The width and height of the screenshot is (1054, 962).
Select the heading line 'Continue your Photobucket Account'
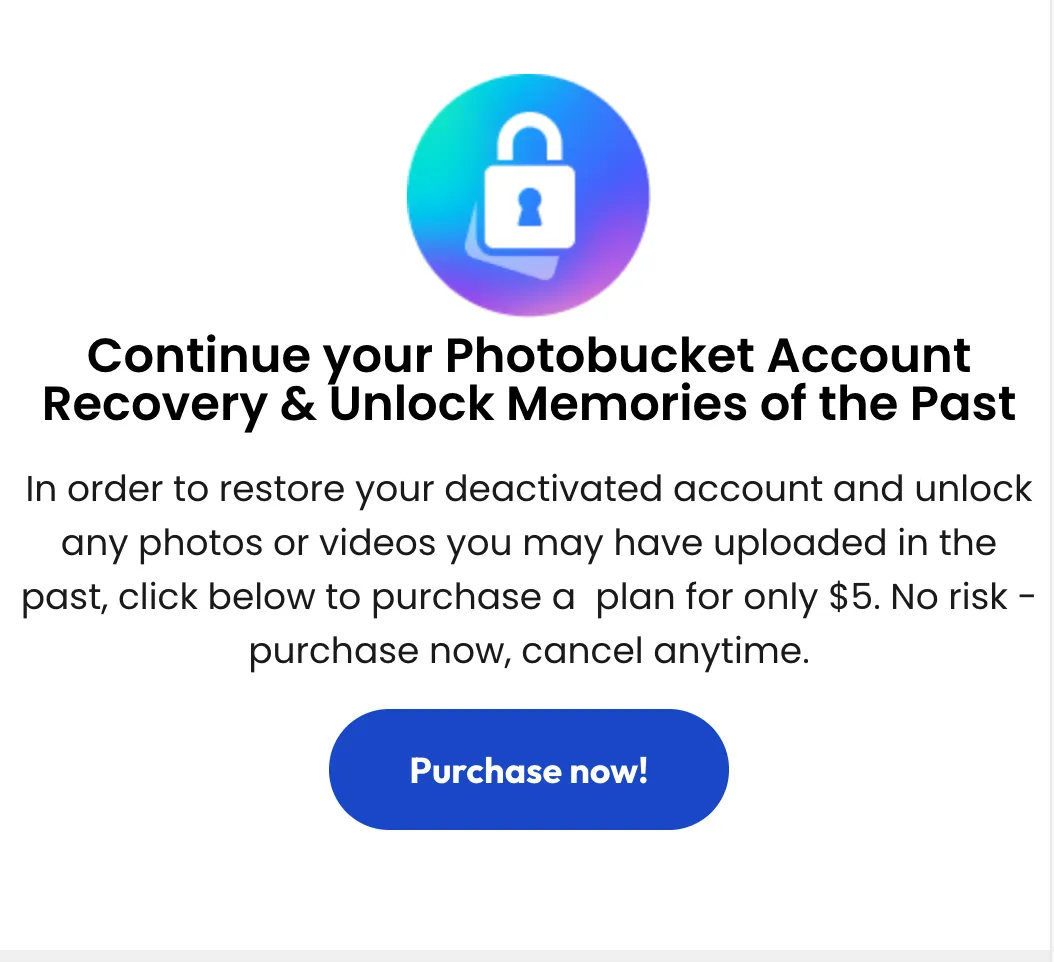click(528, 355)
